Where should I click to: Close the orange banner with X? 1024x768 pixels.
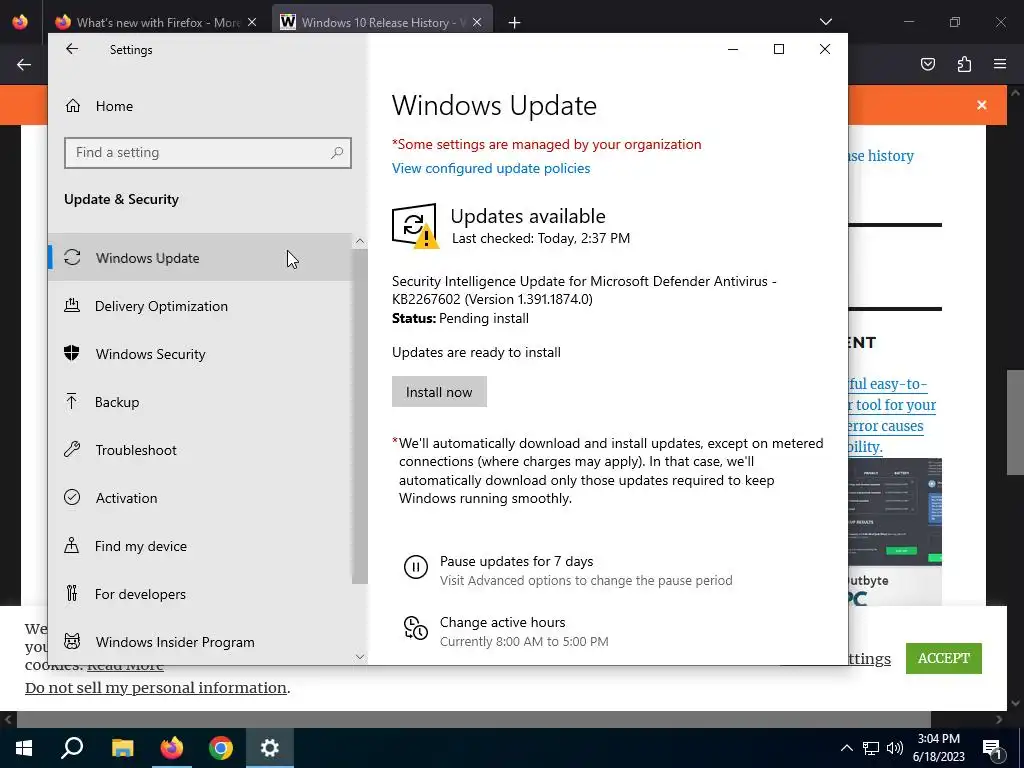click(982, 105)
